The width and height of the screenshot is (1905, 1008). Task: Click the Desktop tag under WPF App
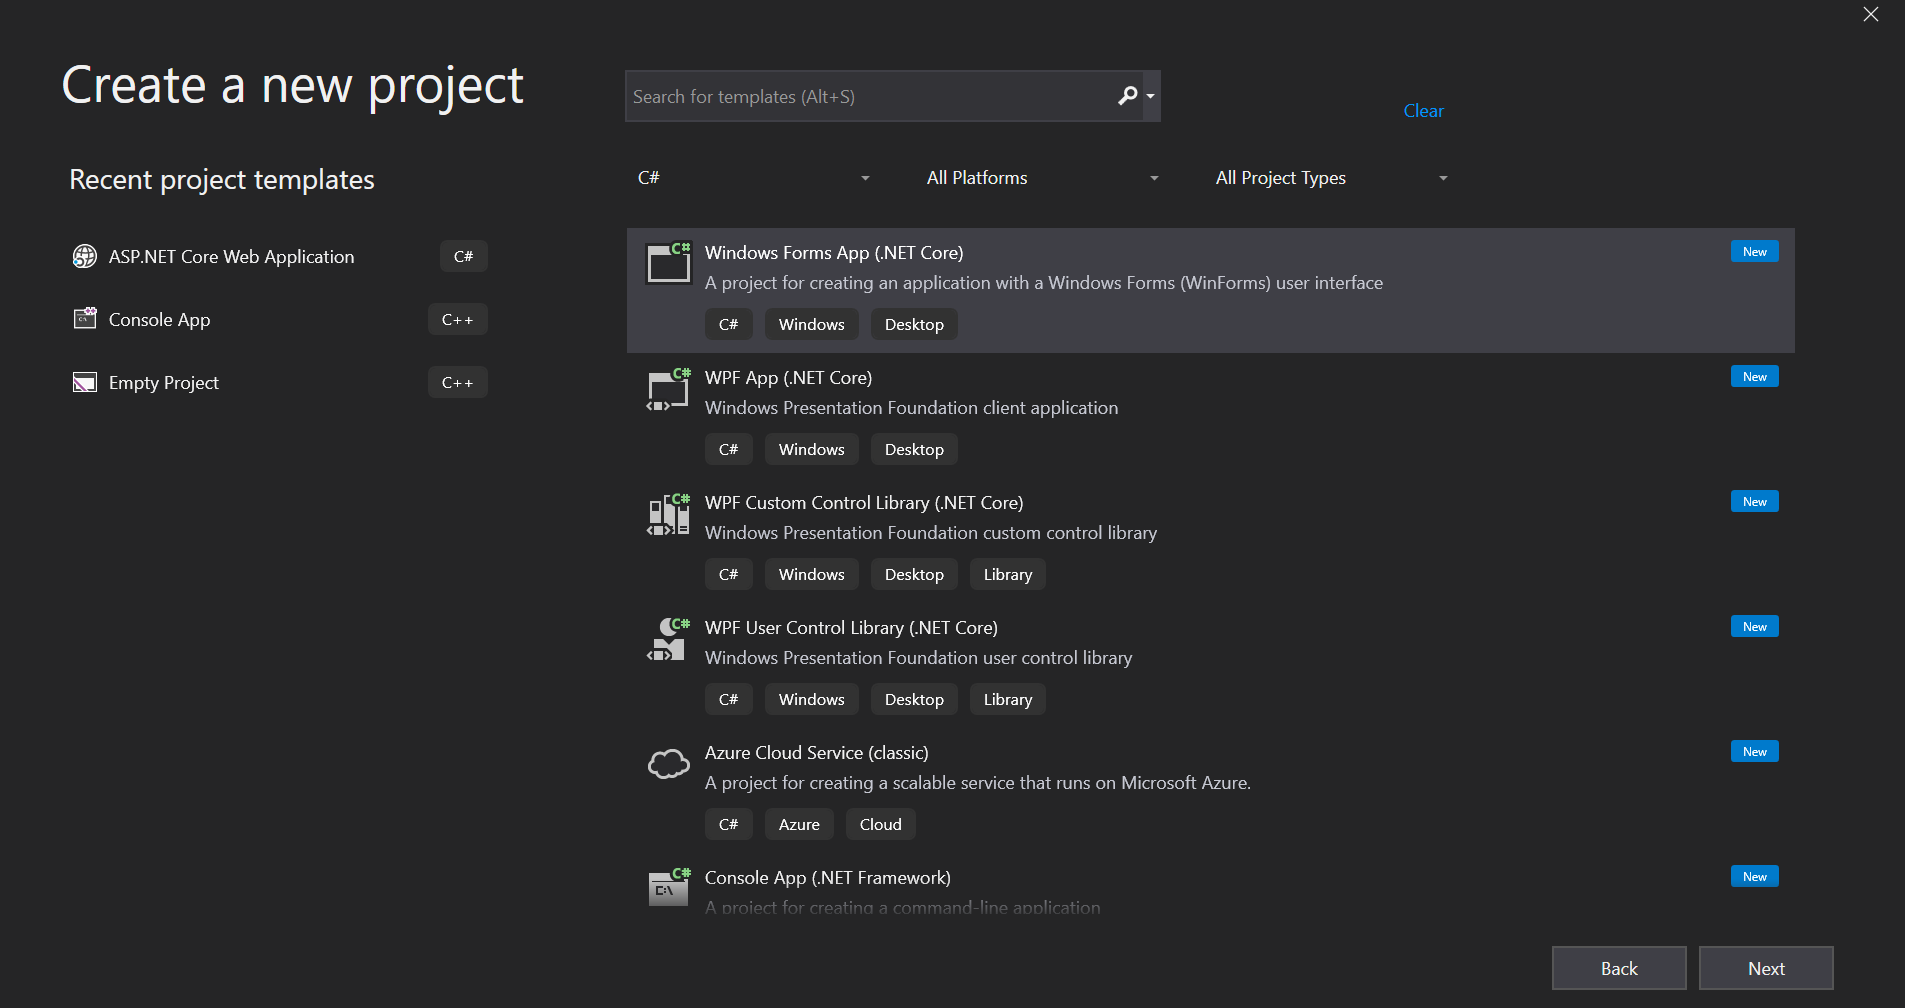[914, 450]
